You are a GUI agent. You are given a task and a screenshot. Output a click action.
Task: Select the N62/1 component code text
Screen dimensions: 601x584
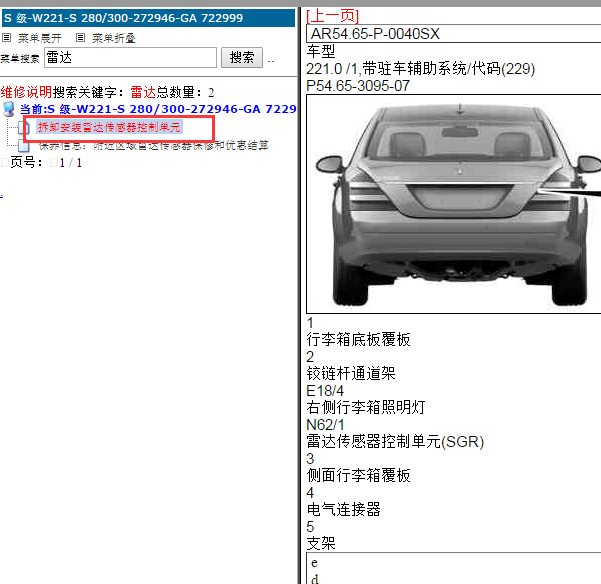point(325,425)
